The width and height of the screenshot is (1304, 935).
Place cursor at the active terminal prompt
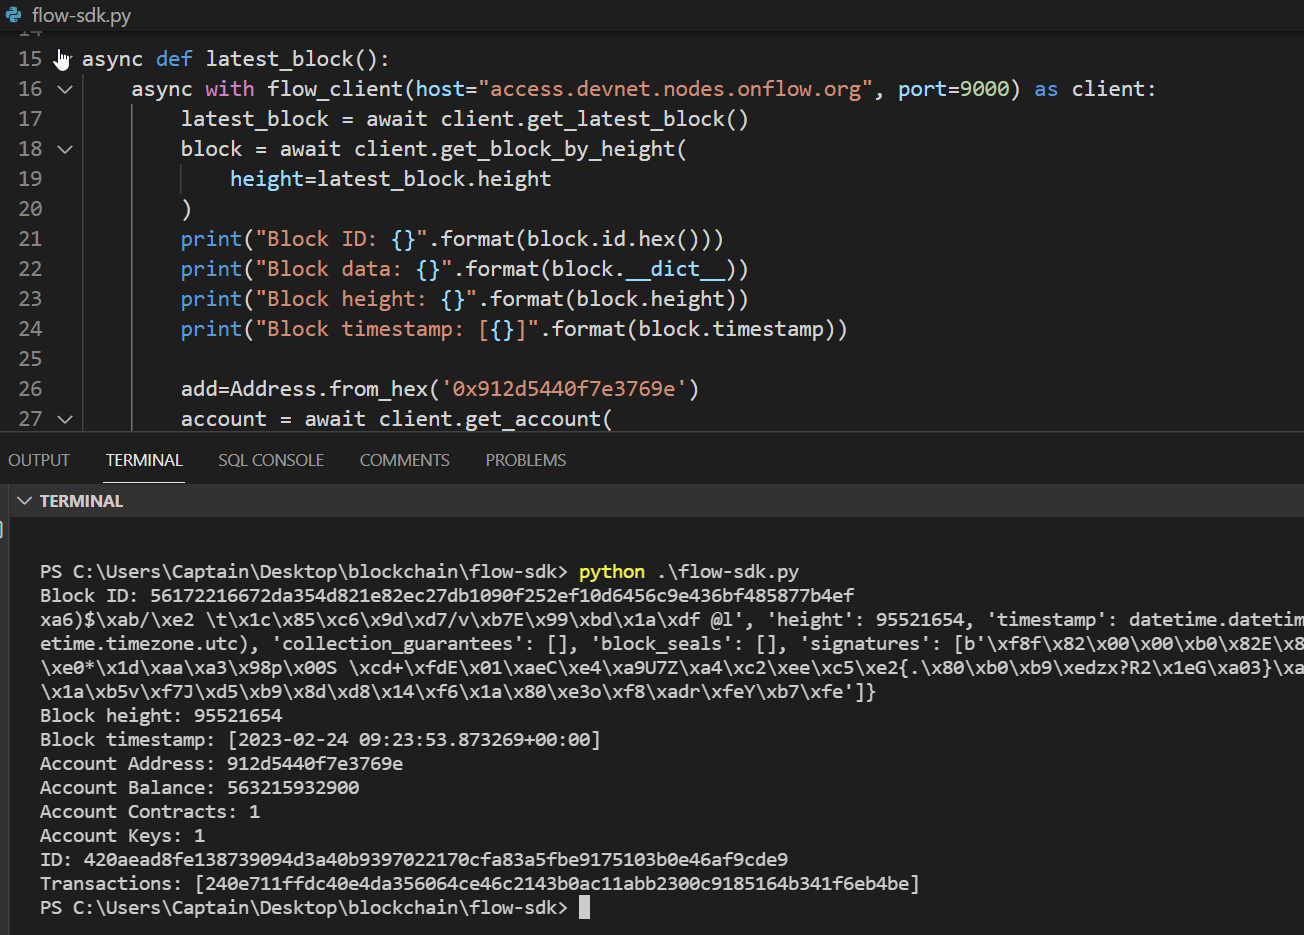click(x=585, y=907)
